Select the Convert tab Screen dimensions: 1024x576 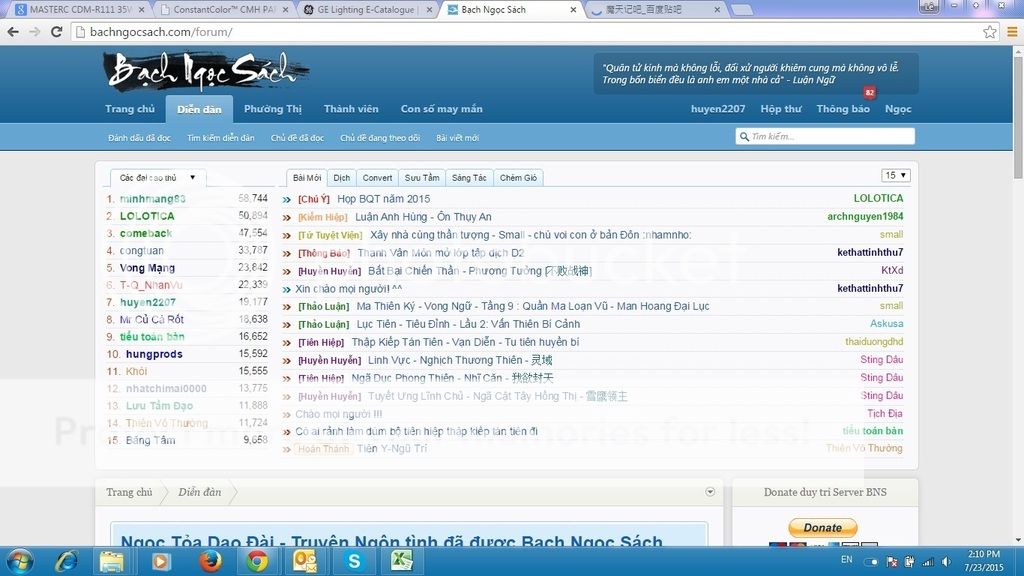377,178
